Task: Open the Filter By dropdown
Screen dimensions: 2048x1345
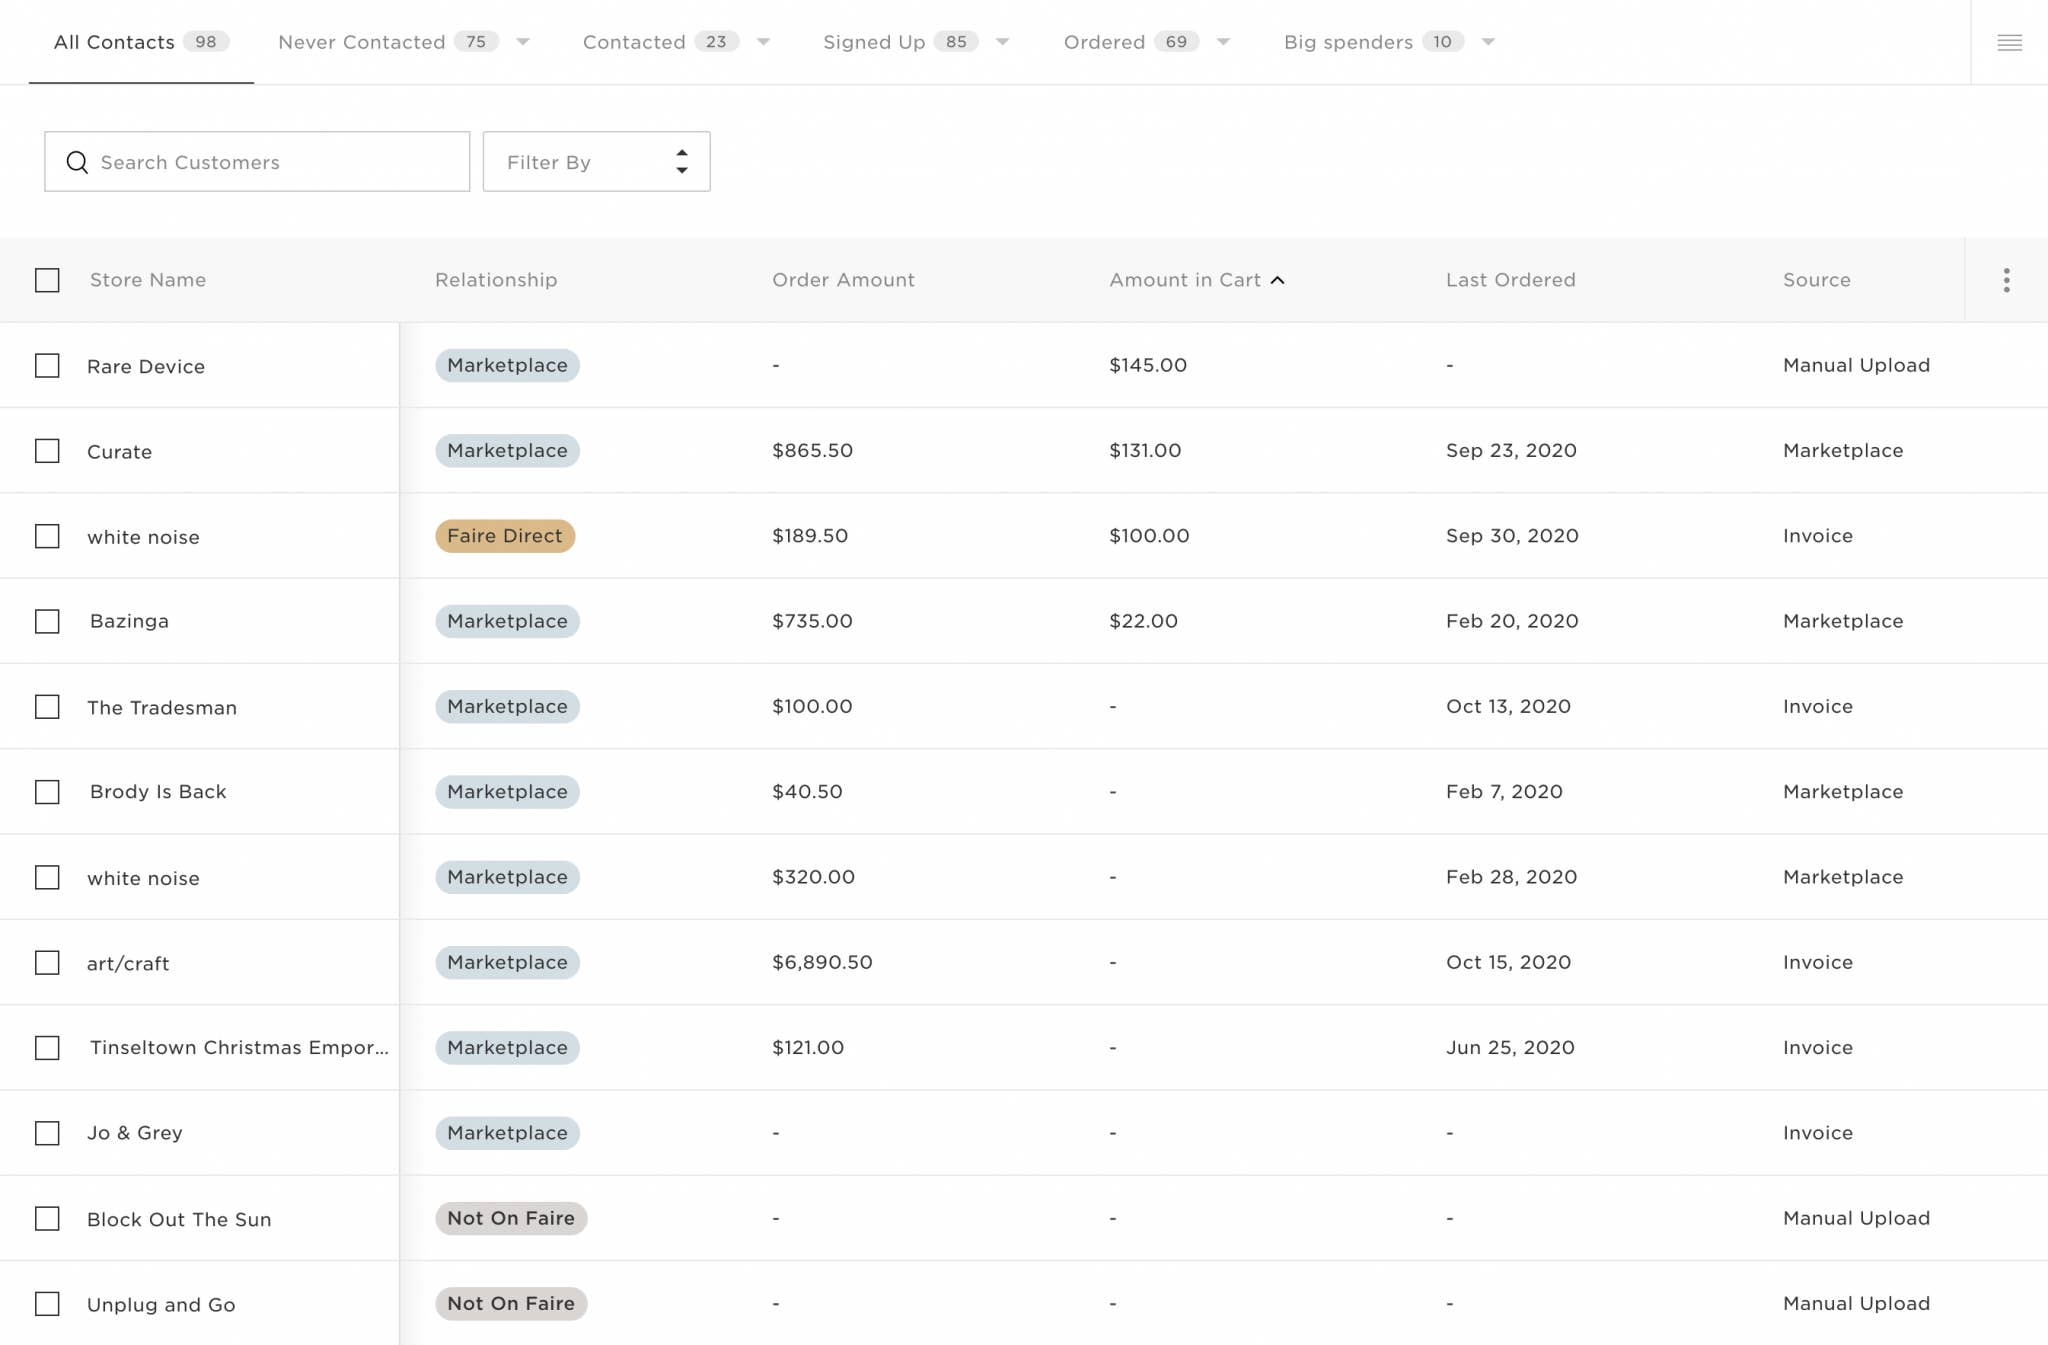Action: (596, 162)
